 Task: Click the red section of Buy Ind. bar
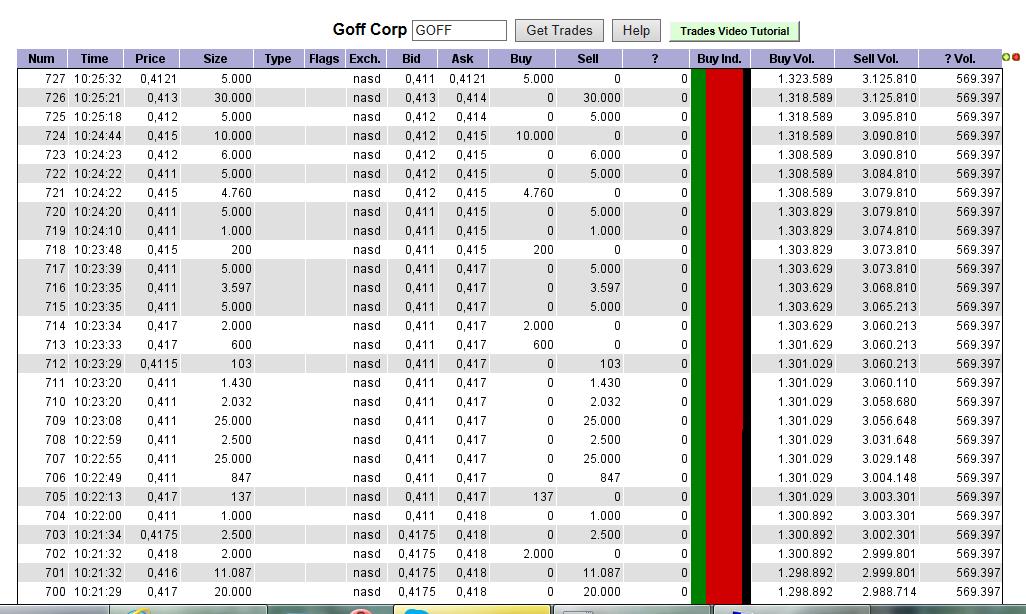click(724, 335)
